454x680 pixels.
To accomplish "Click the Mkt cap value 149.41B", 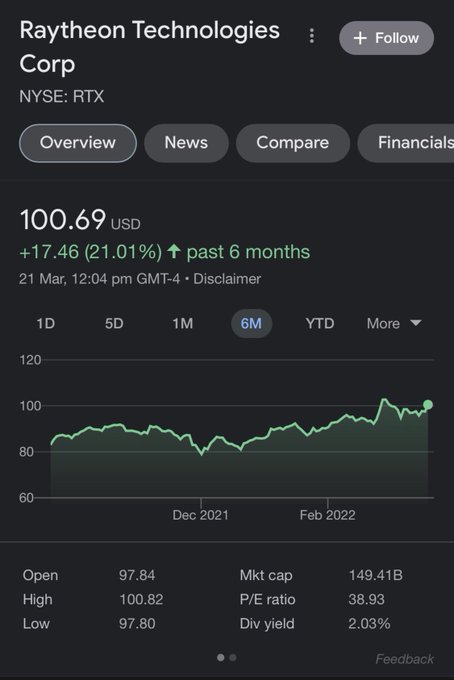I will click(x=376, y=575).
